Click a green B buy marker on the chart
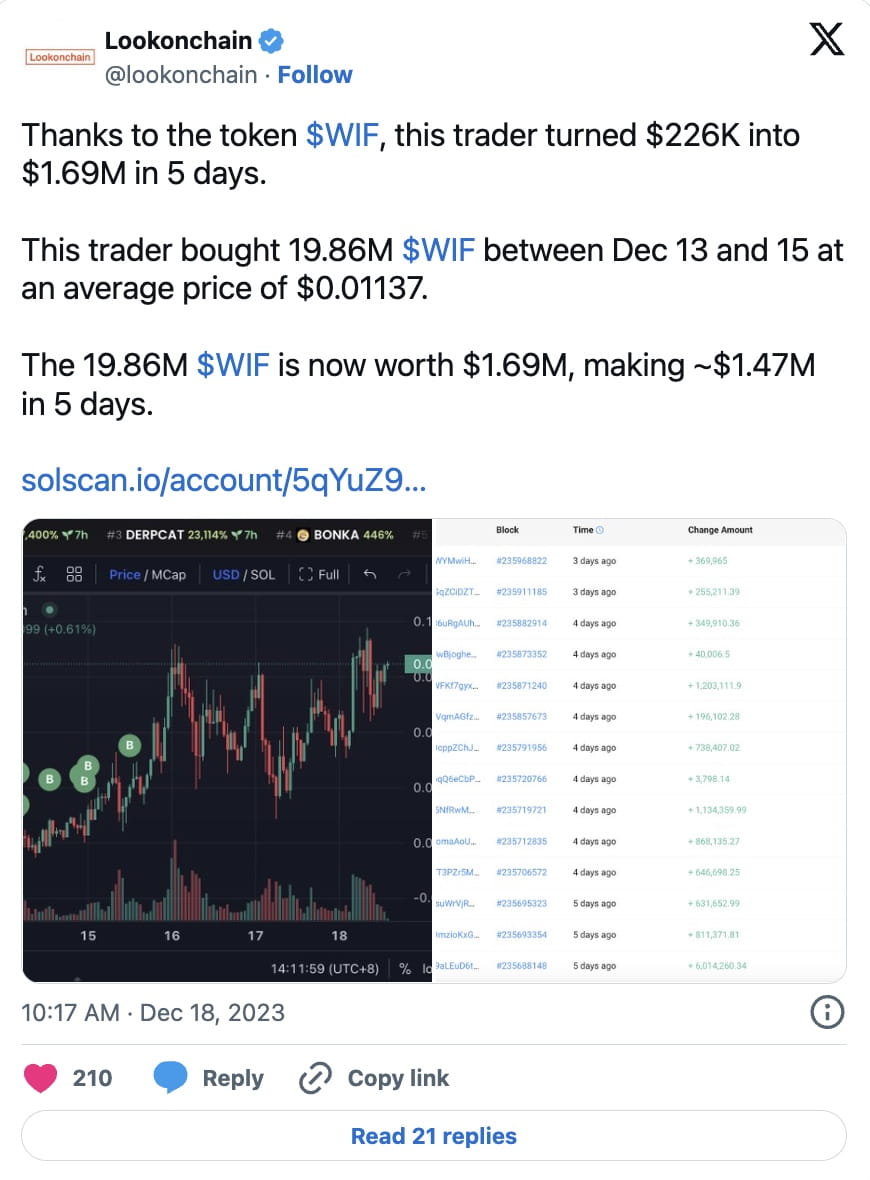 [x=129, y=745]
